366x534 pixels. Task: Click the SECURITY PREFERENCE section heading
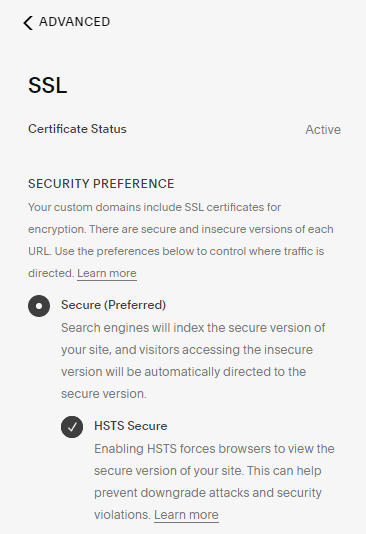[101, 184]
